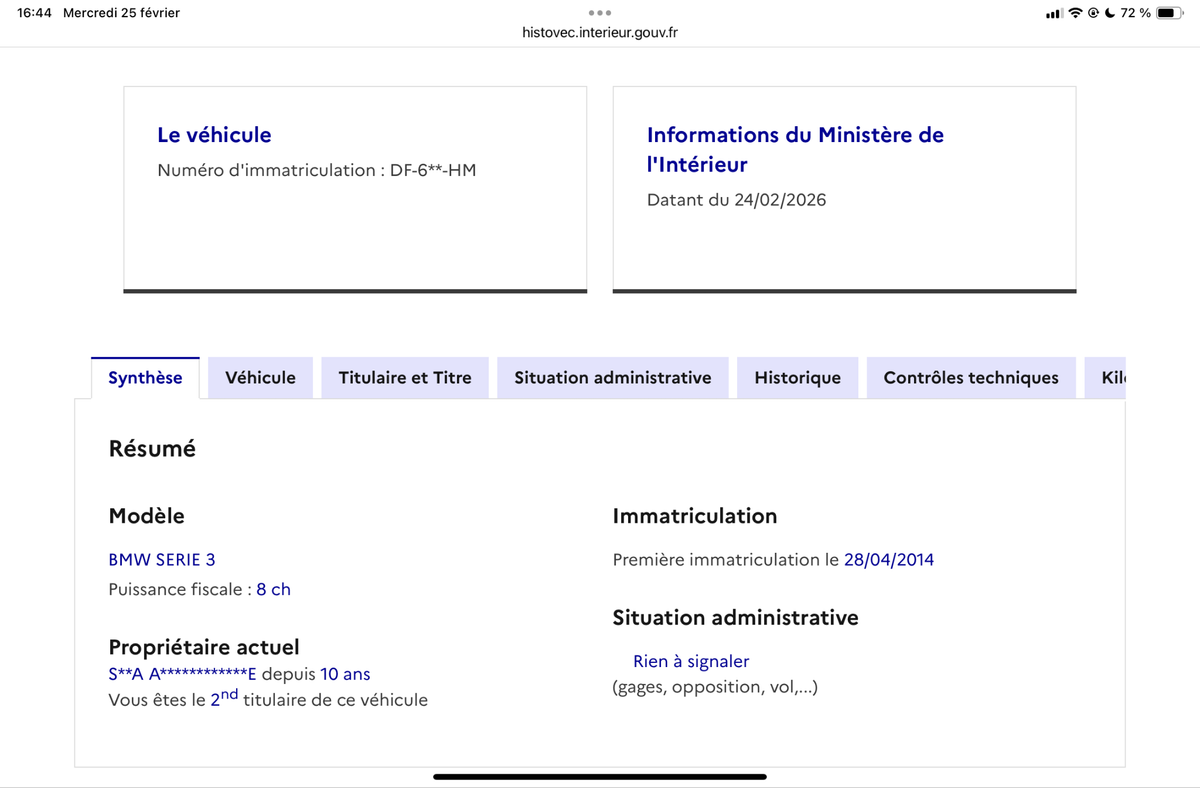
Task: Tap the three-dot multitasking menu
Action: (x=600, y=13)
